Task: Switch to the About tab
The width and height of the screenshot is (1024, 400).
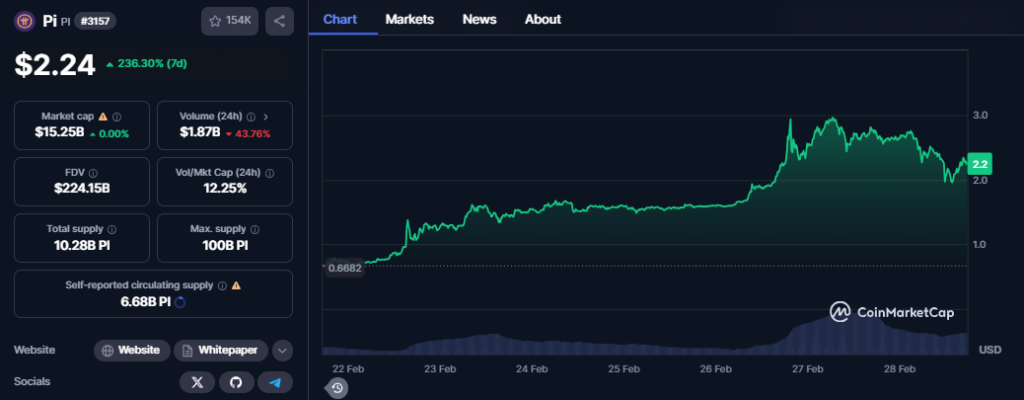Action: point(543,19)
